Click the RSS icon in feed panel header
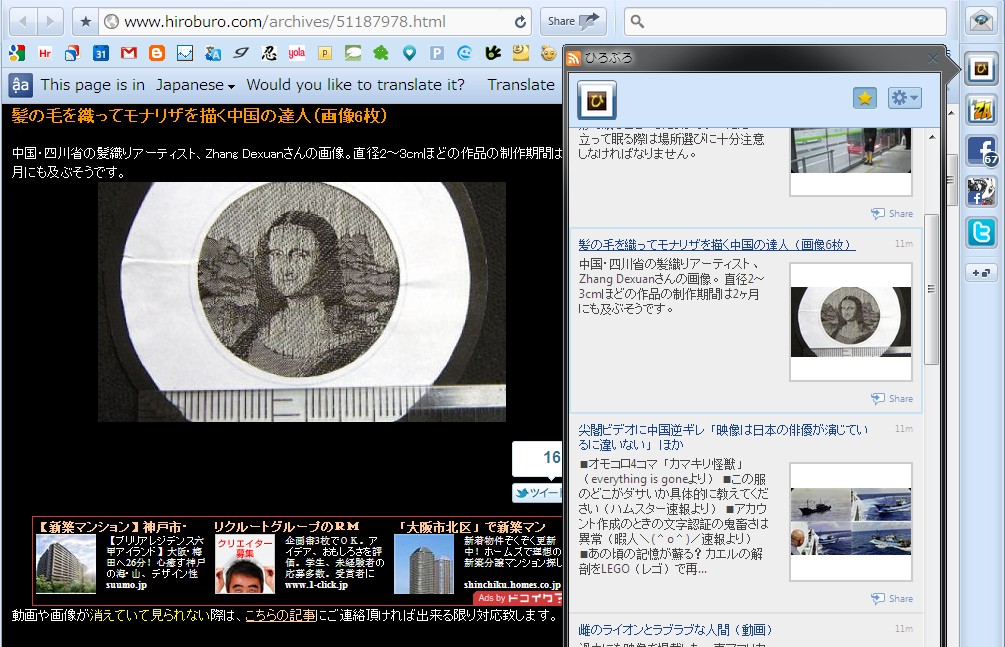1005x647 pixels. [574, 58]
